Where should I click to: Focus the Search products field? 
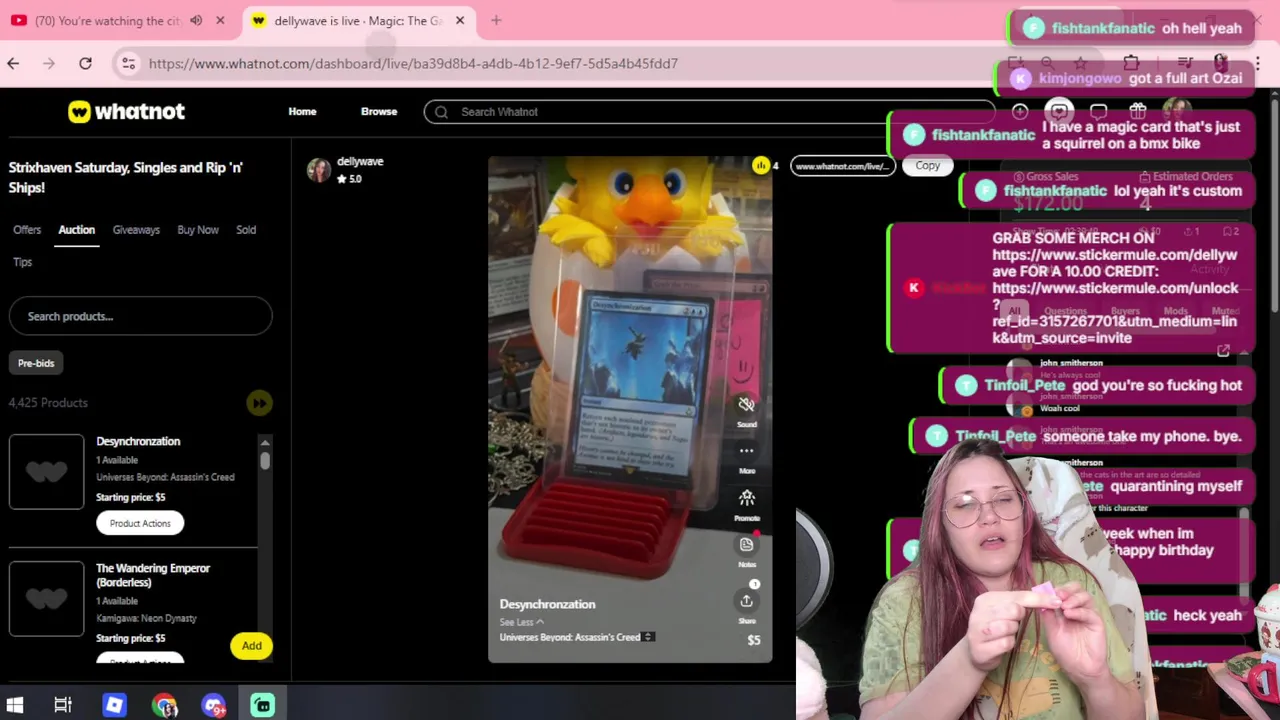pos(140,316)
